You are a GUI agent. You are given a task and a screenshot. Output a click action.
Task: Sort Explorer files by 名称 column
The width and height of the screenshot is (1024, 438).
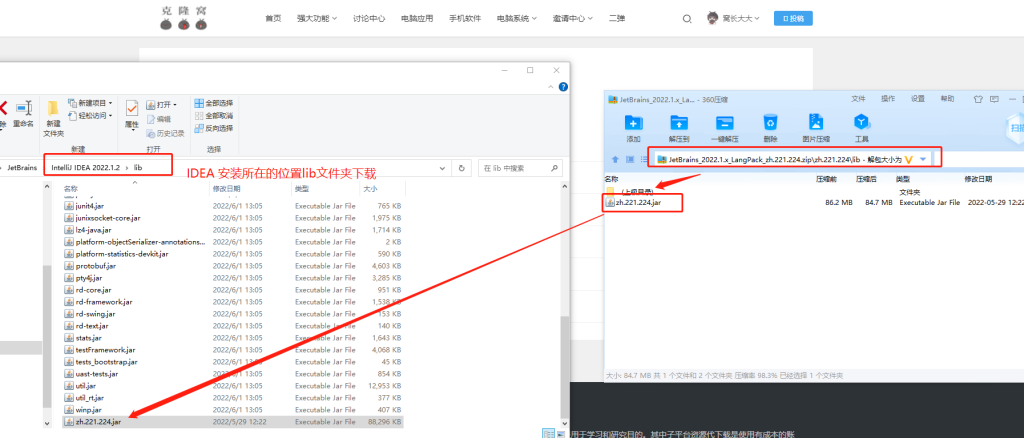(x=69, y=189)
